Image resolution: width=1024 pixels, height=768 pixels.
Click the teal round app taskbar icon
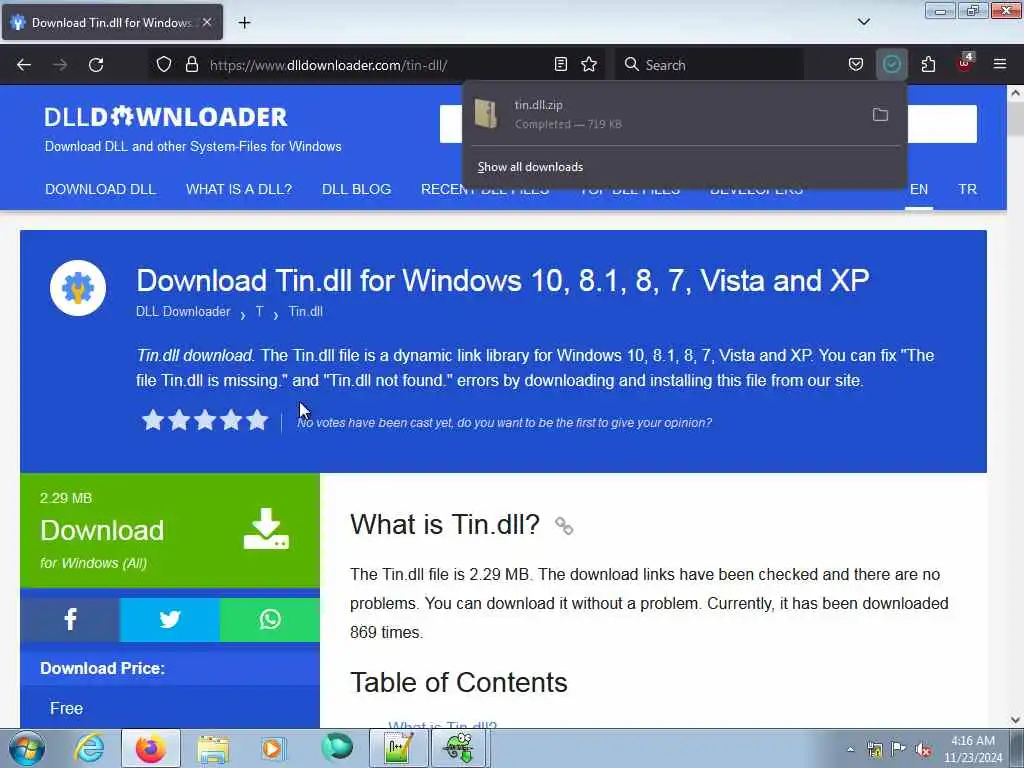point(337,747)
